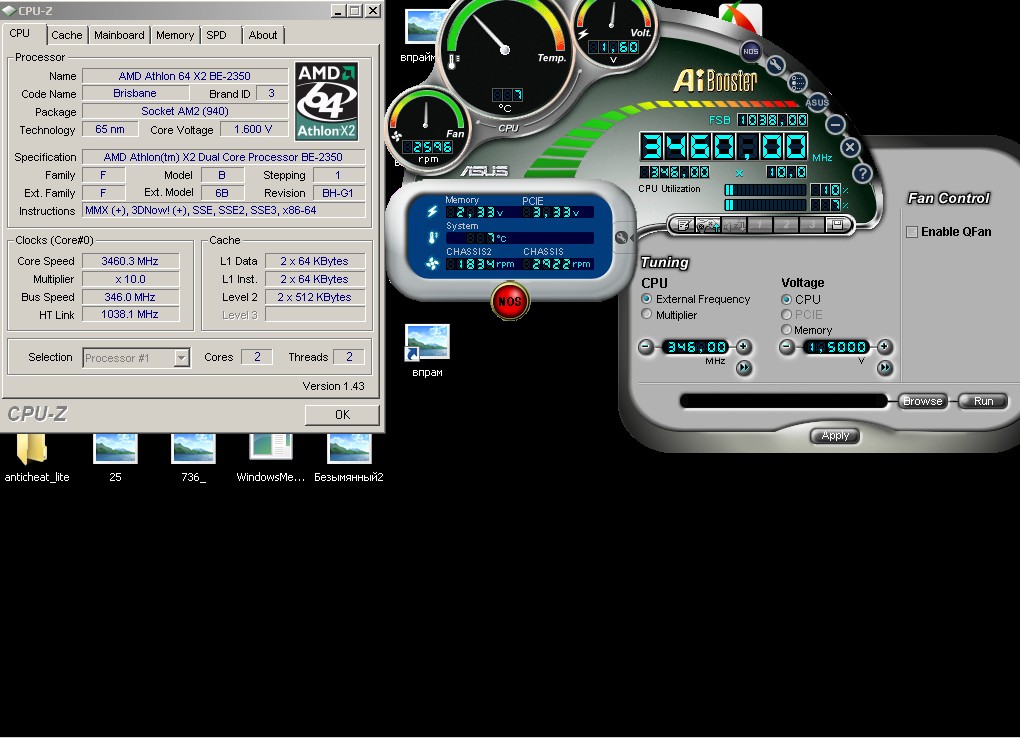This screenshot has width=1020, height=739.
Task: Select CPU voltage radio option
Action: point(786,299)
